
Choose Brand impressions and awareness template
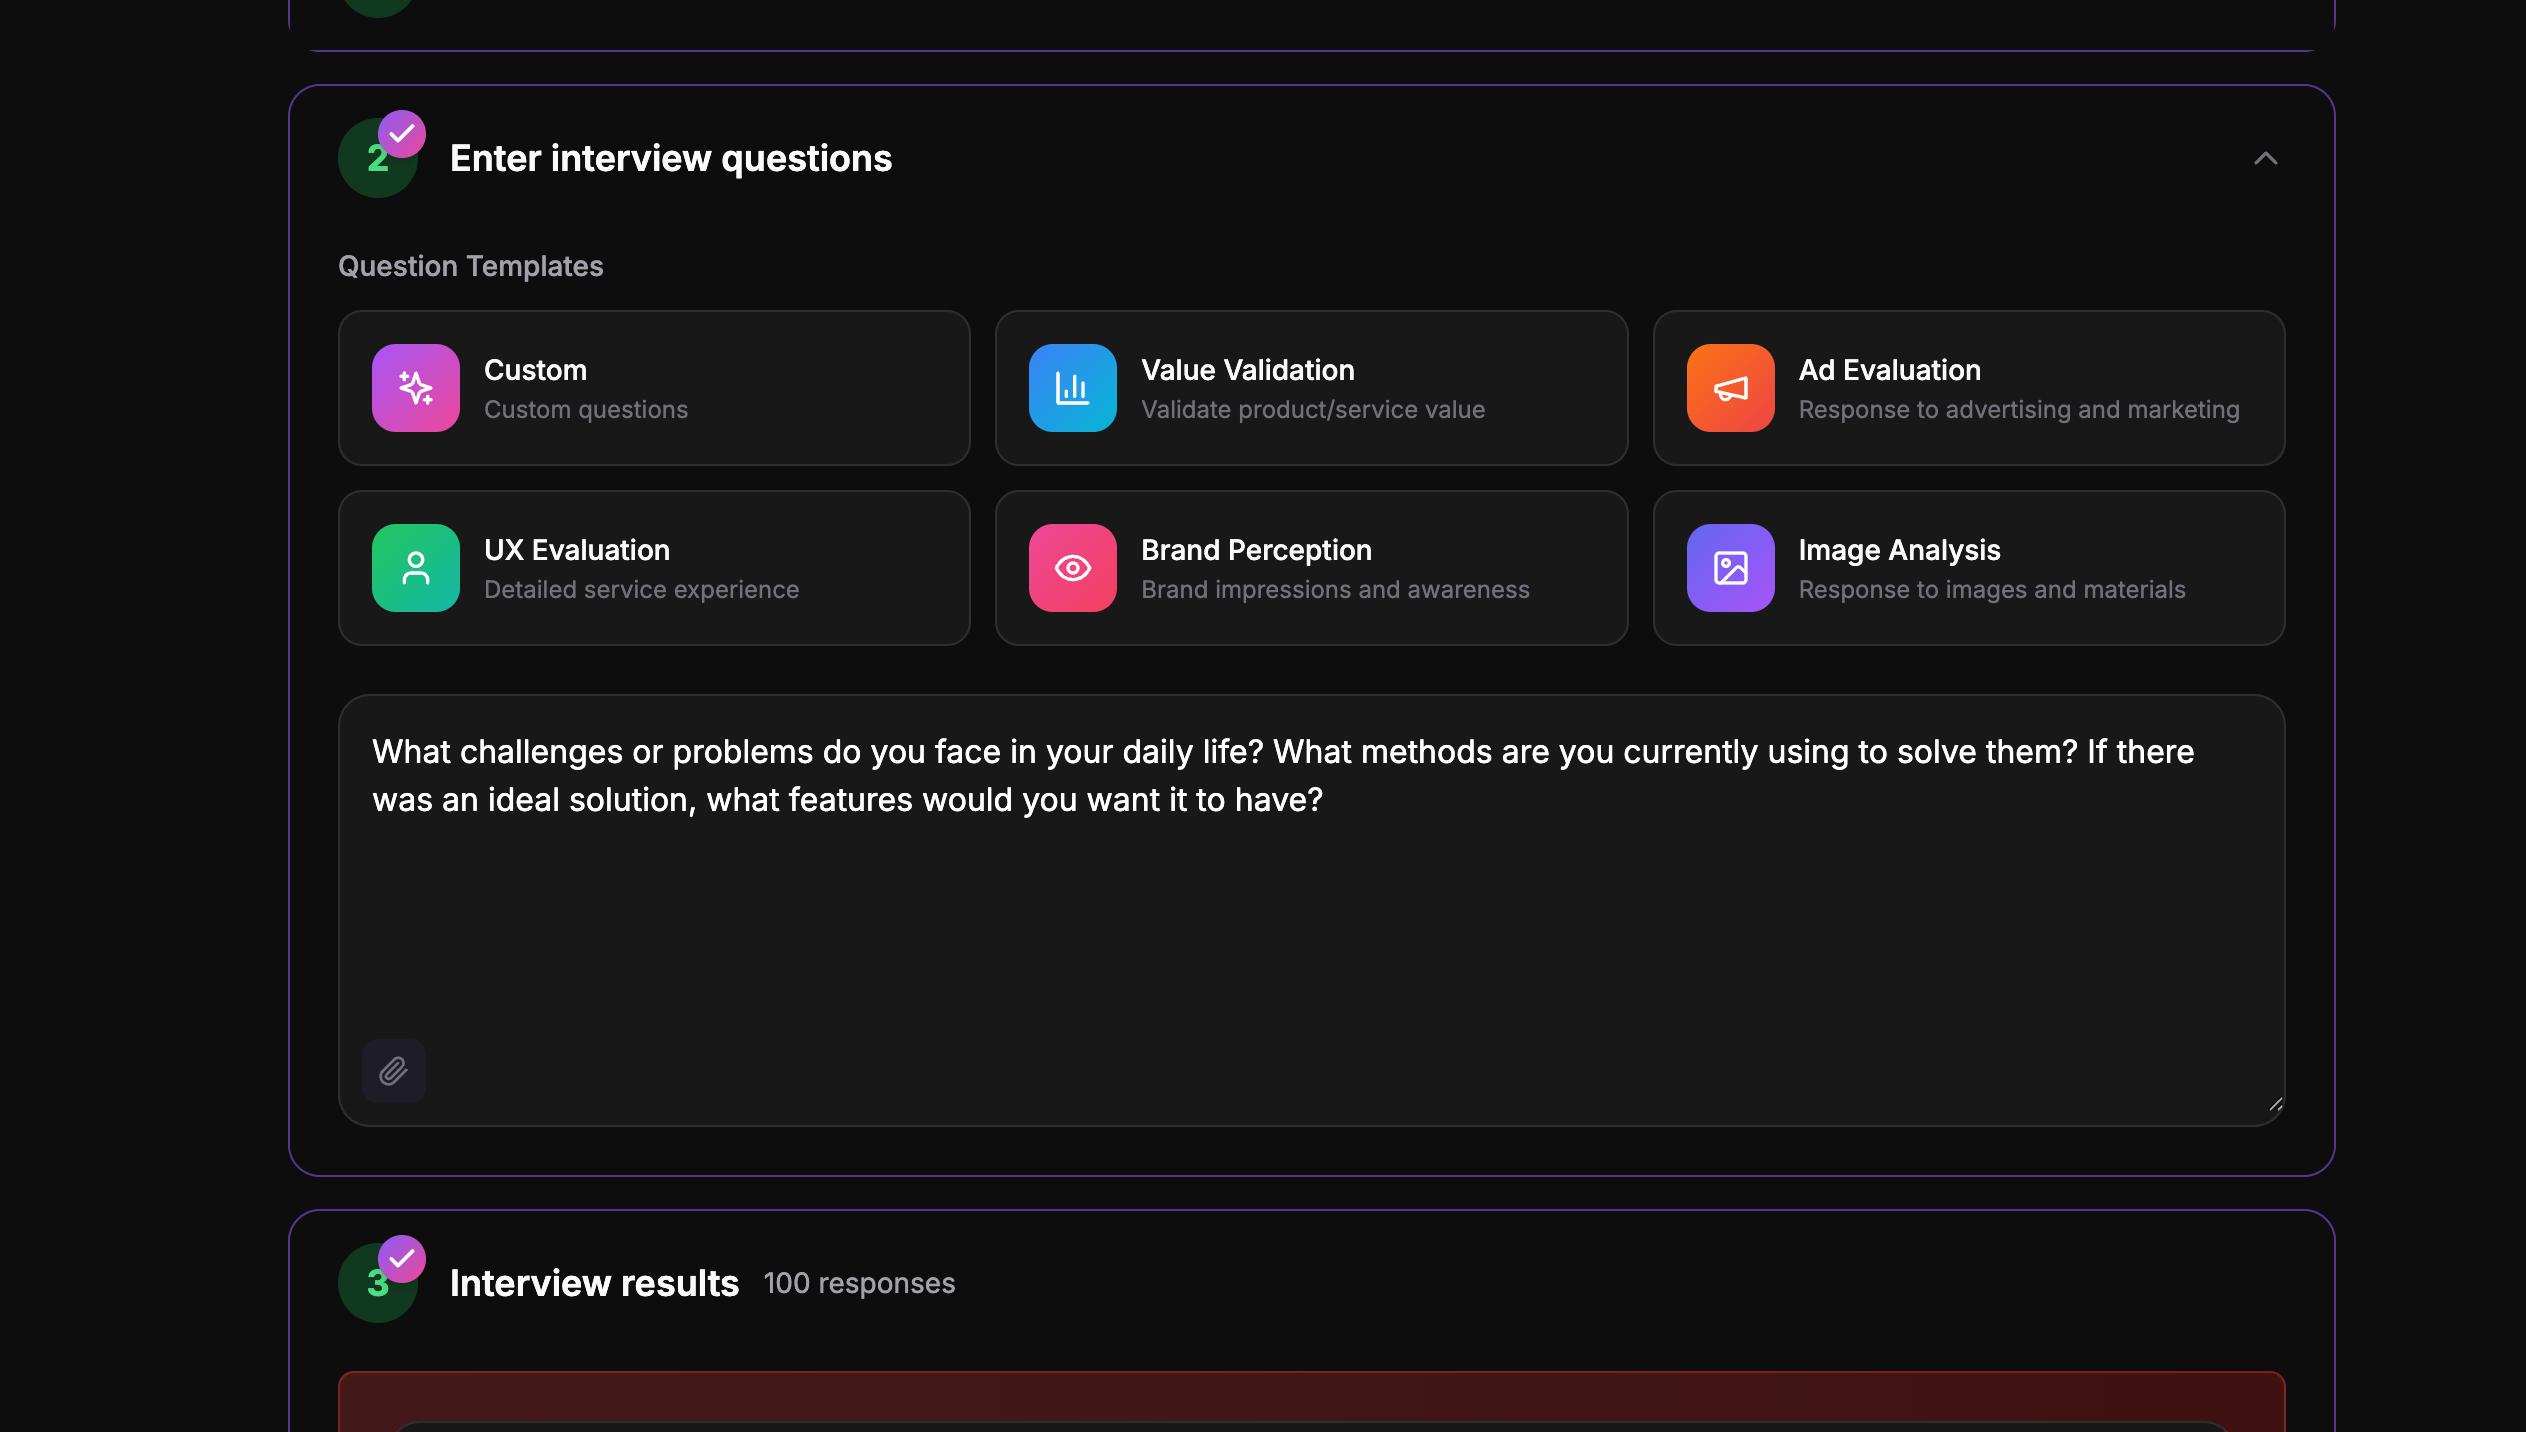[1335, 590]
